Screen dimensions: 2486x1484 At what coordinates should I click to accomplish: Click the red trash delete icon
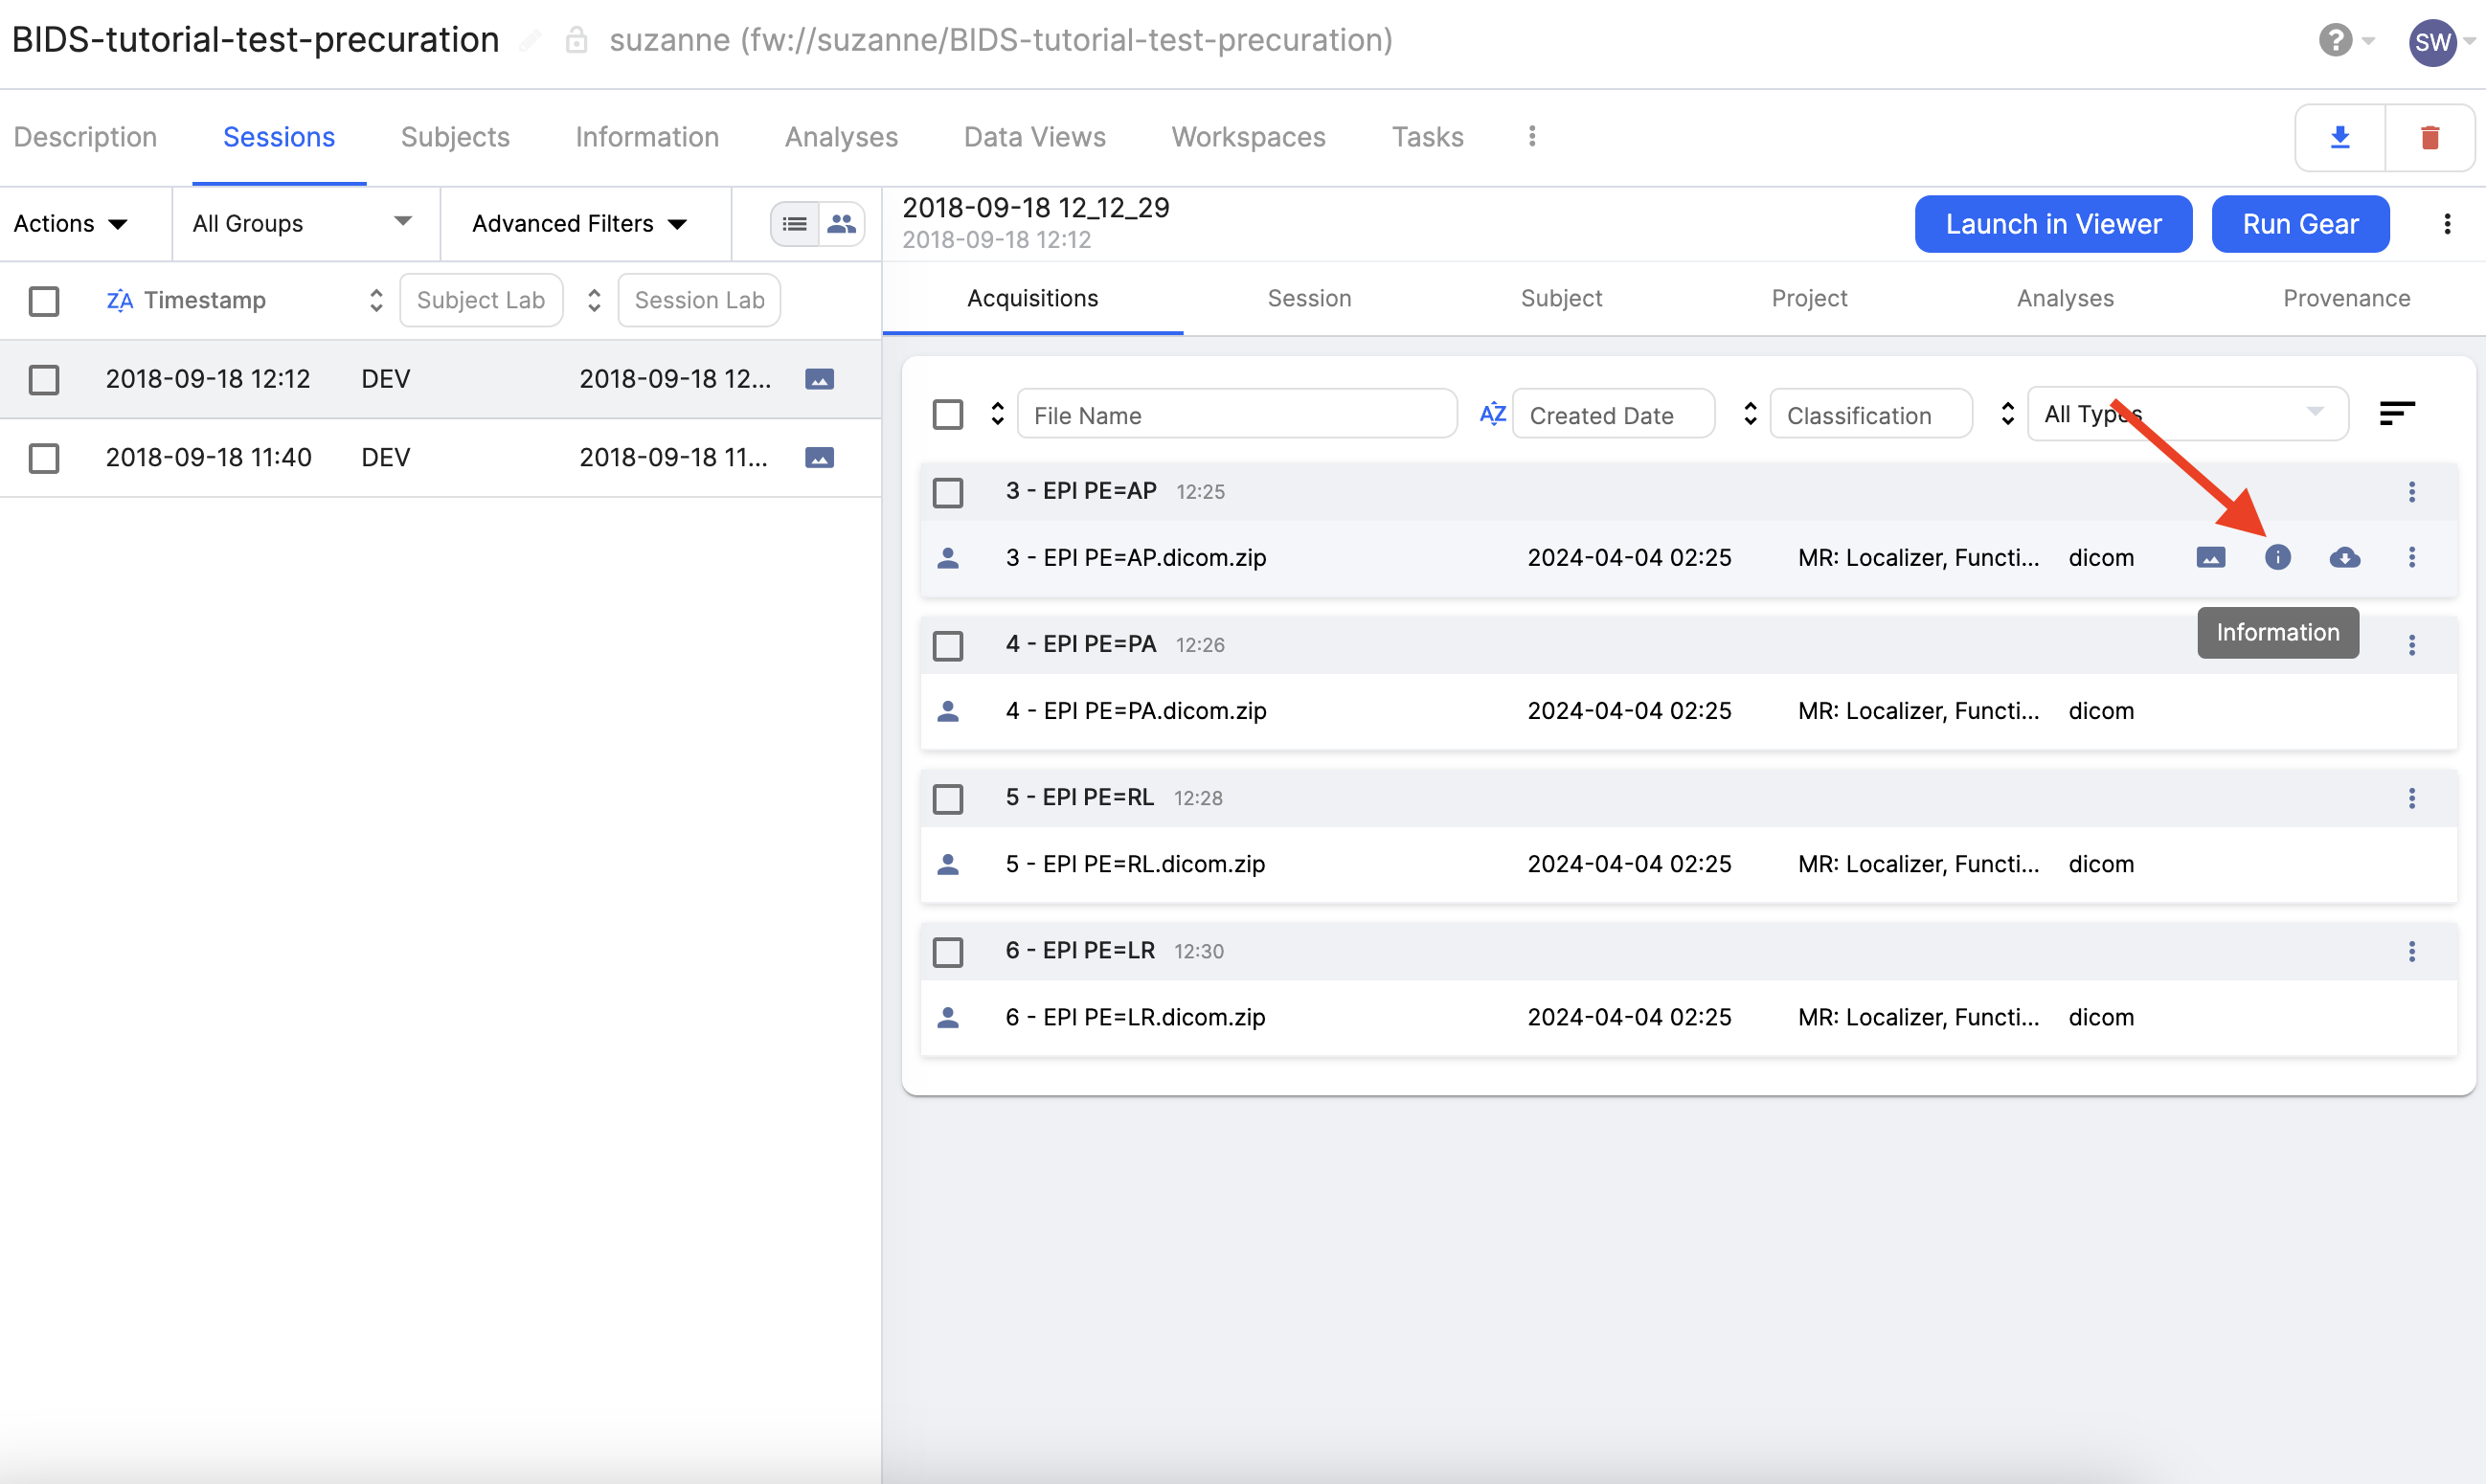(x=2430, y=137)
